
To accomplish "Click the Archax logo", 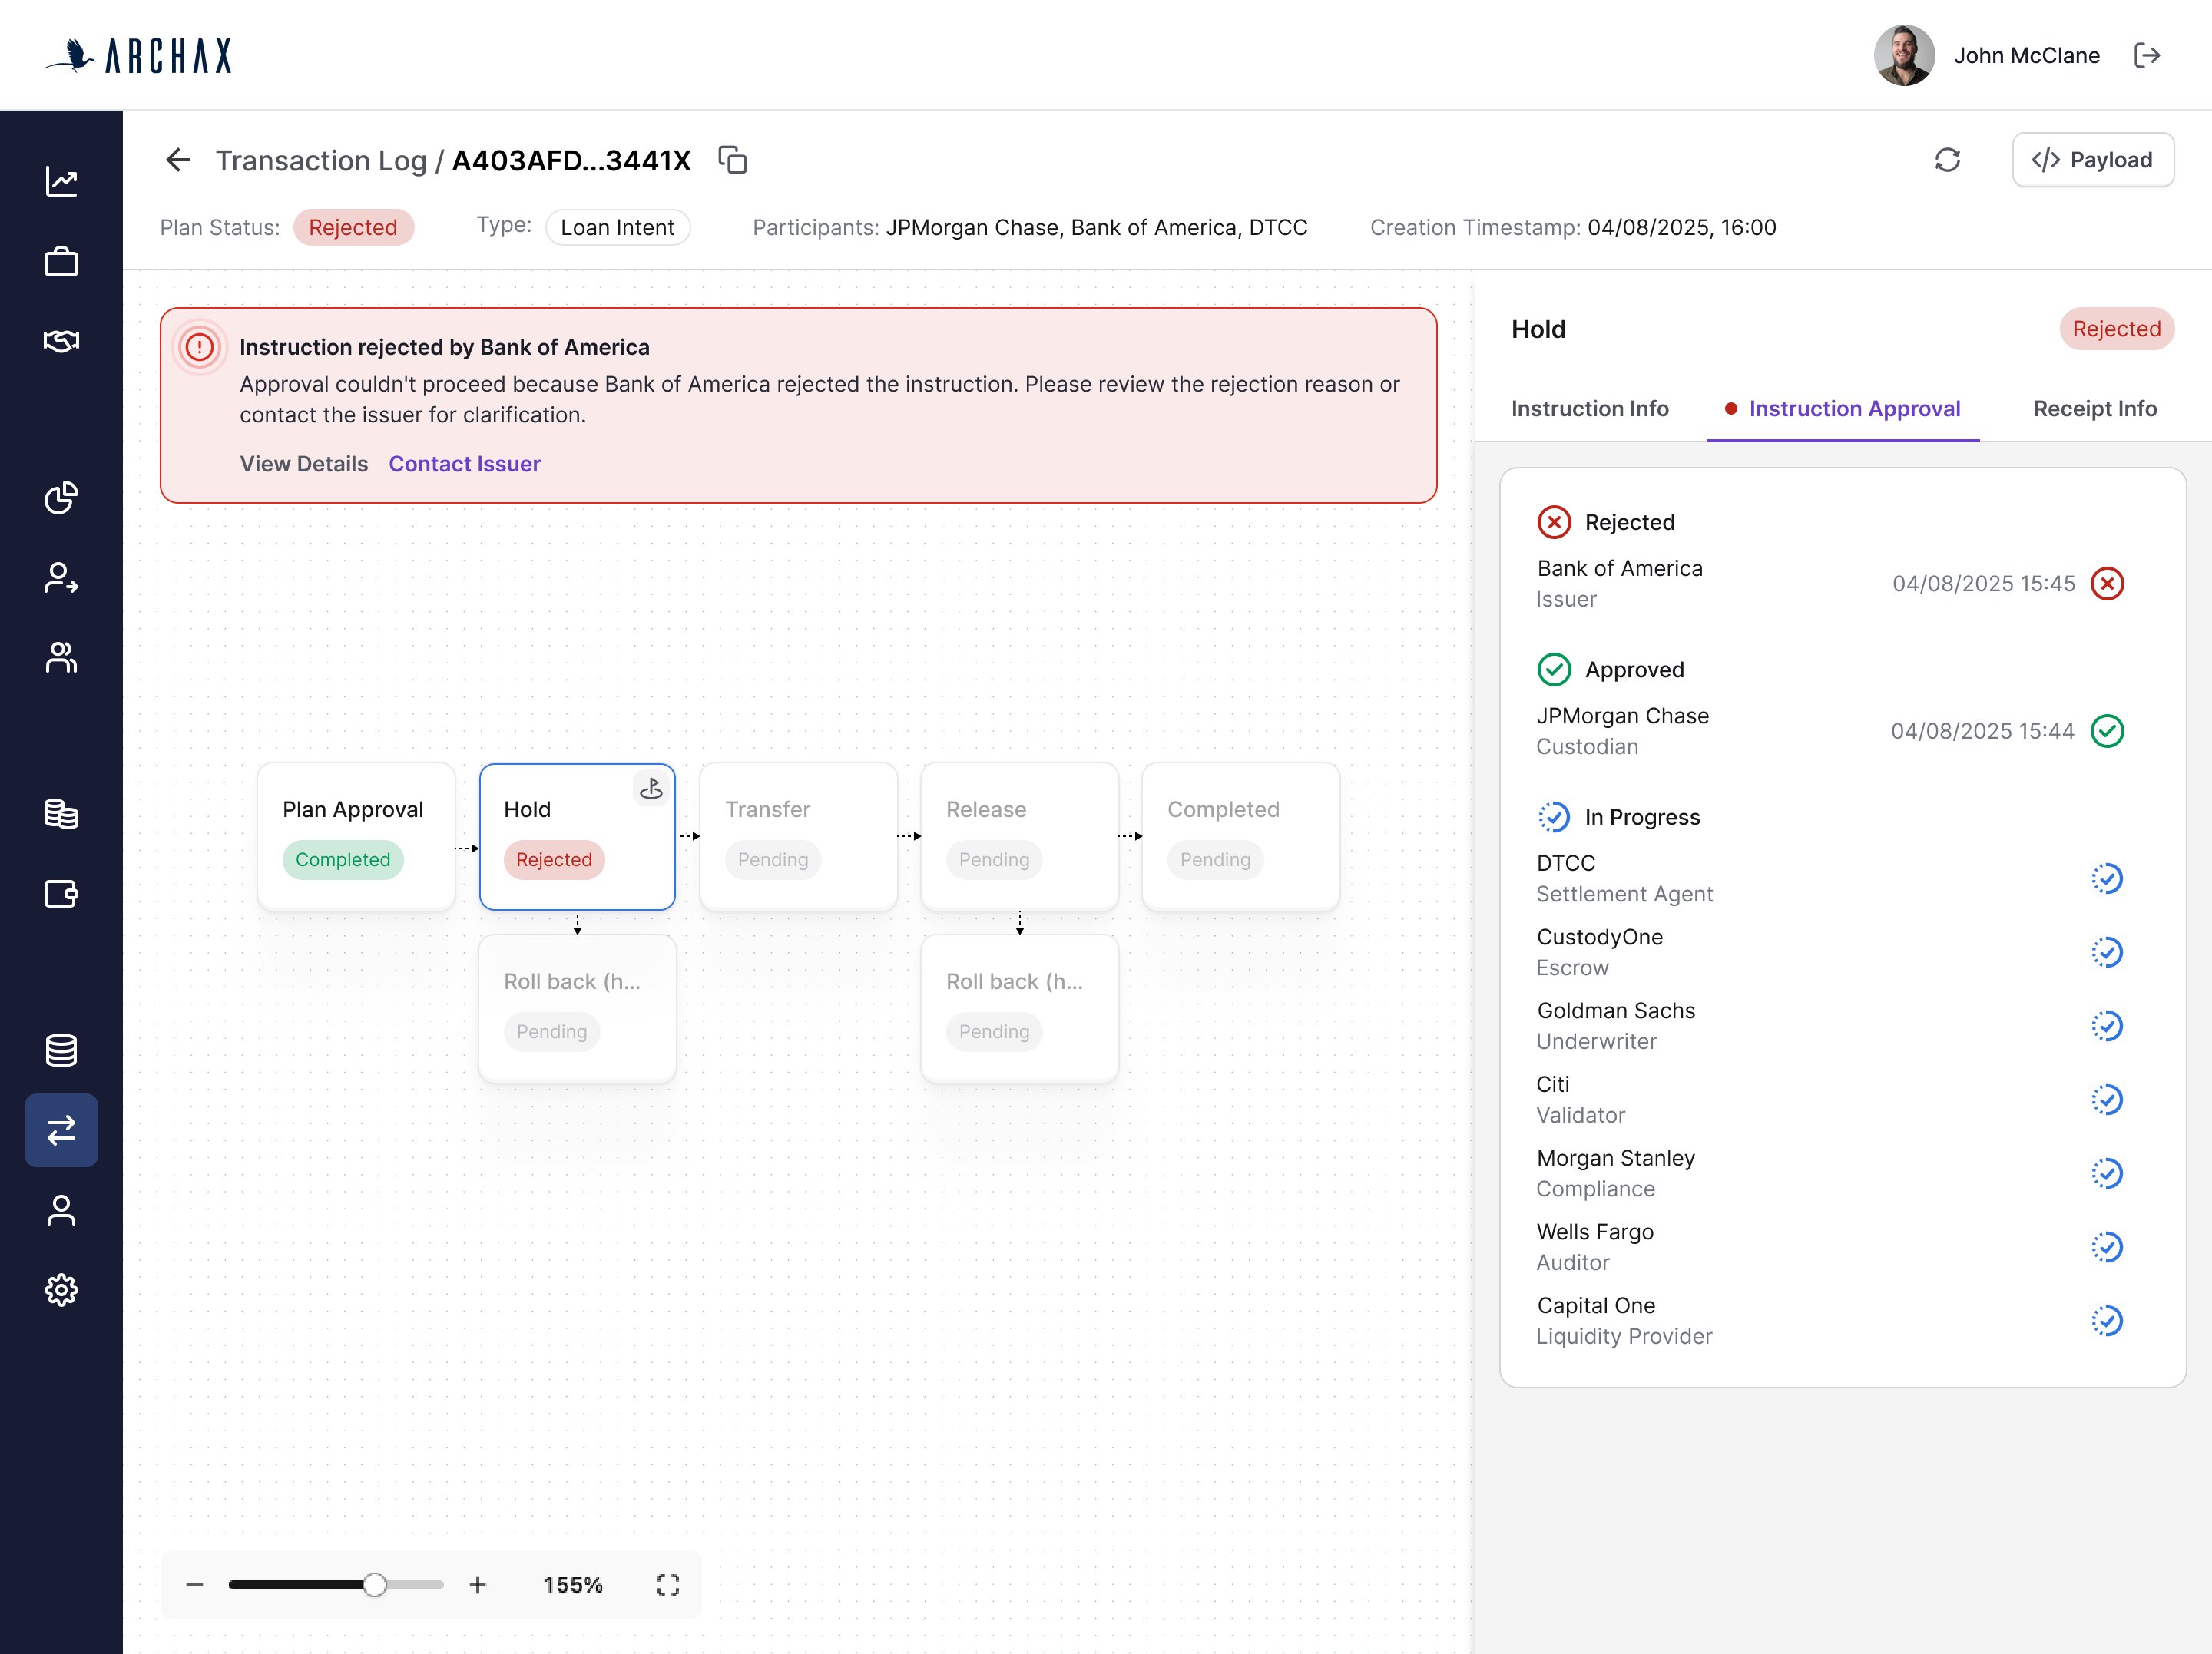I will (138, 55).
